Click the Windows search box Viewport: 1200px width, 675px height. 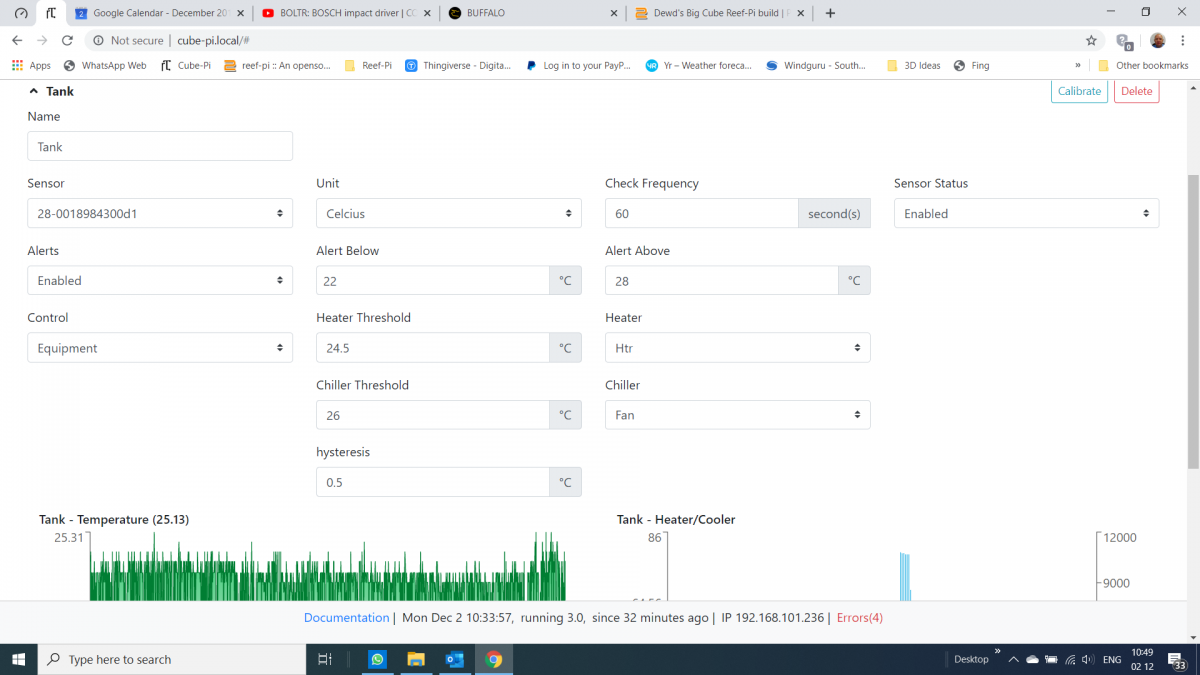171,659
